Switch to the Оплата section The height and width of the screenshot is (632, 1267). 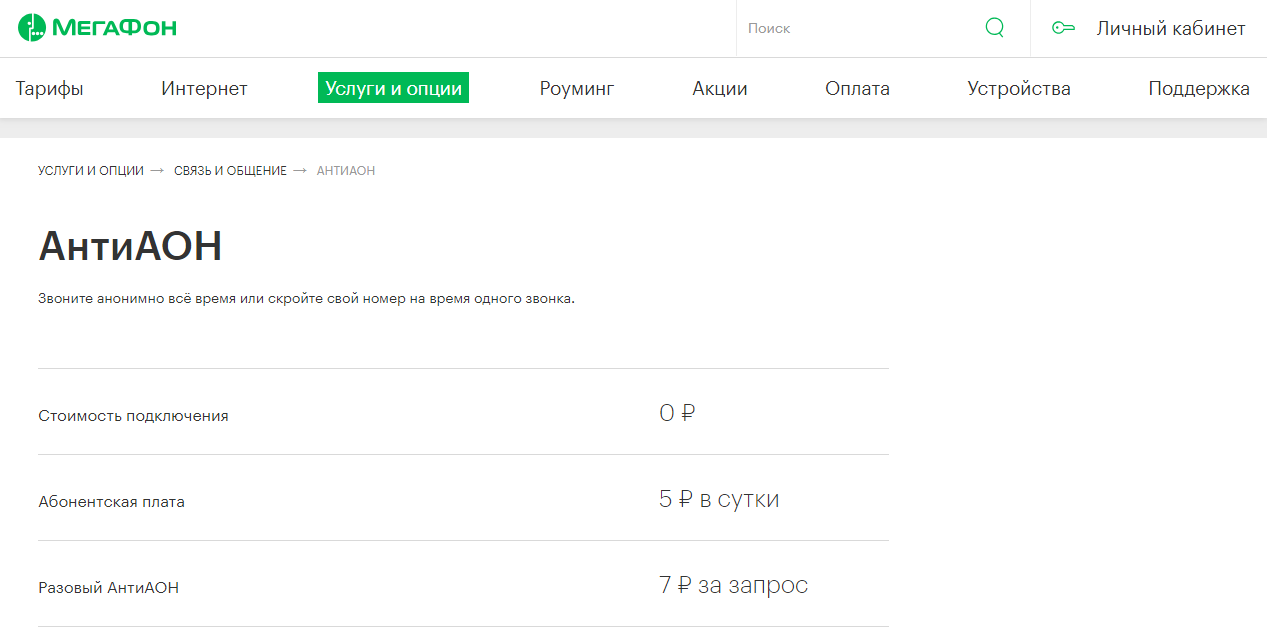[x=857, y=89]
